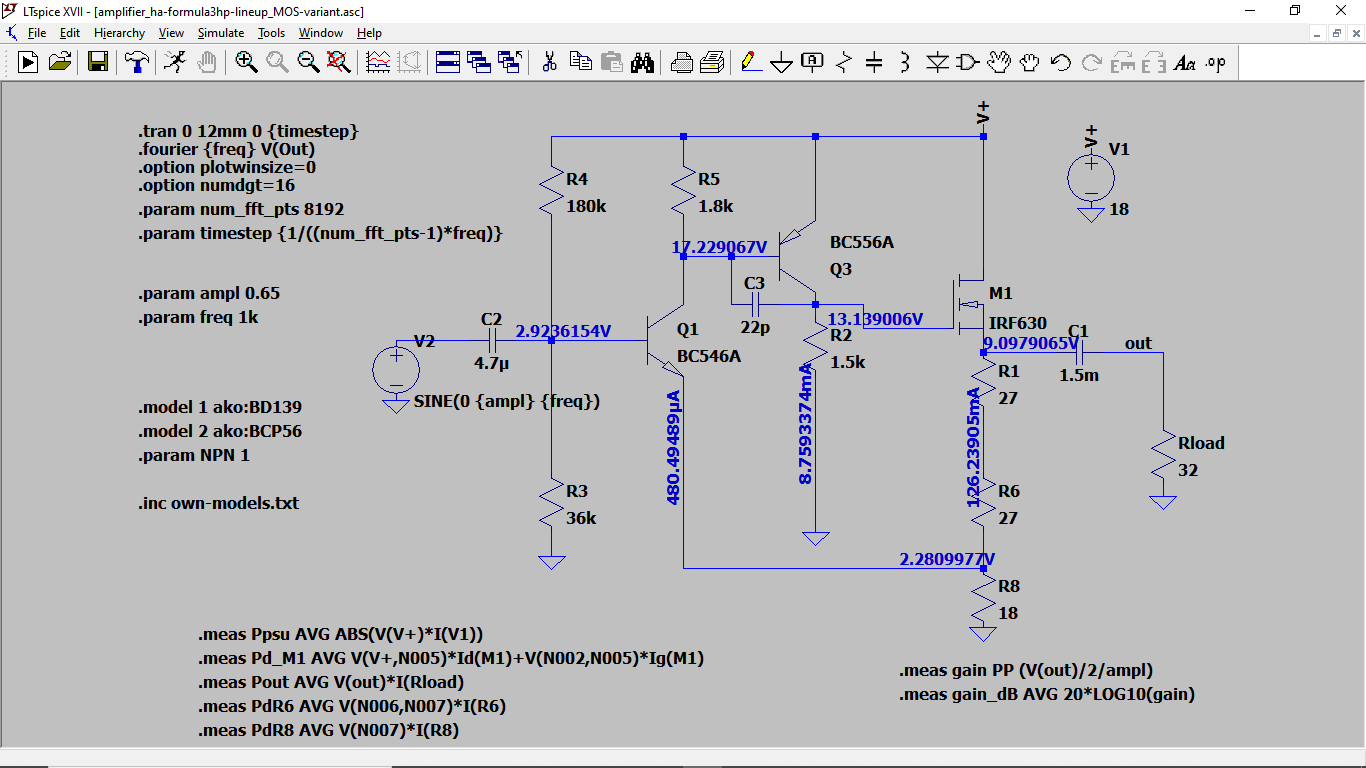Save the schematic with the floppy disk icon
The image size is (1366, 768).
[x=98, y=62]
